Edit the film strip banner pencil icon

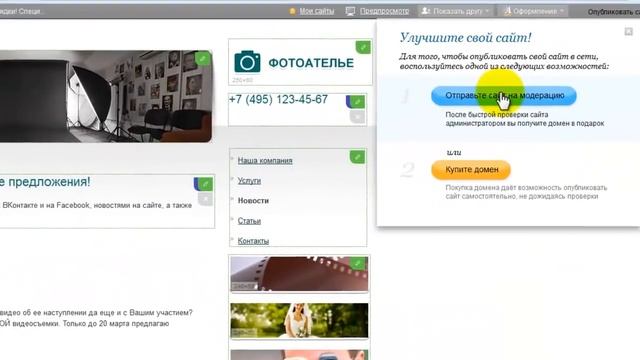pyautogui.click(x=358, y=263)
